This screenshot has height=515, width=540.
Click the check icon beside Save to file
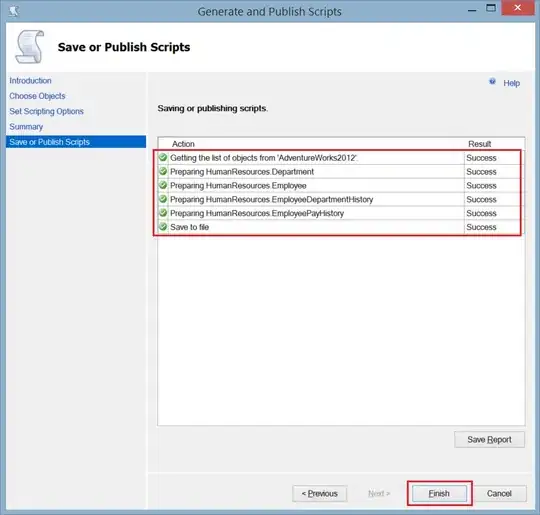click(x=163, y=226)
